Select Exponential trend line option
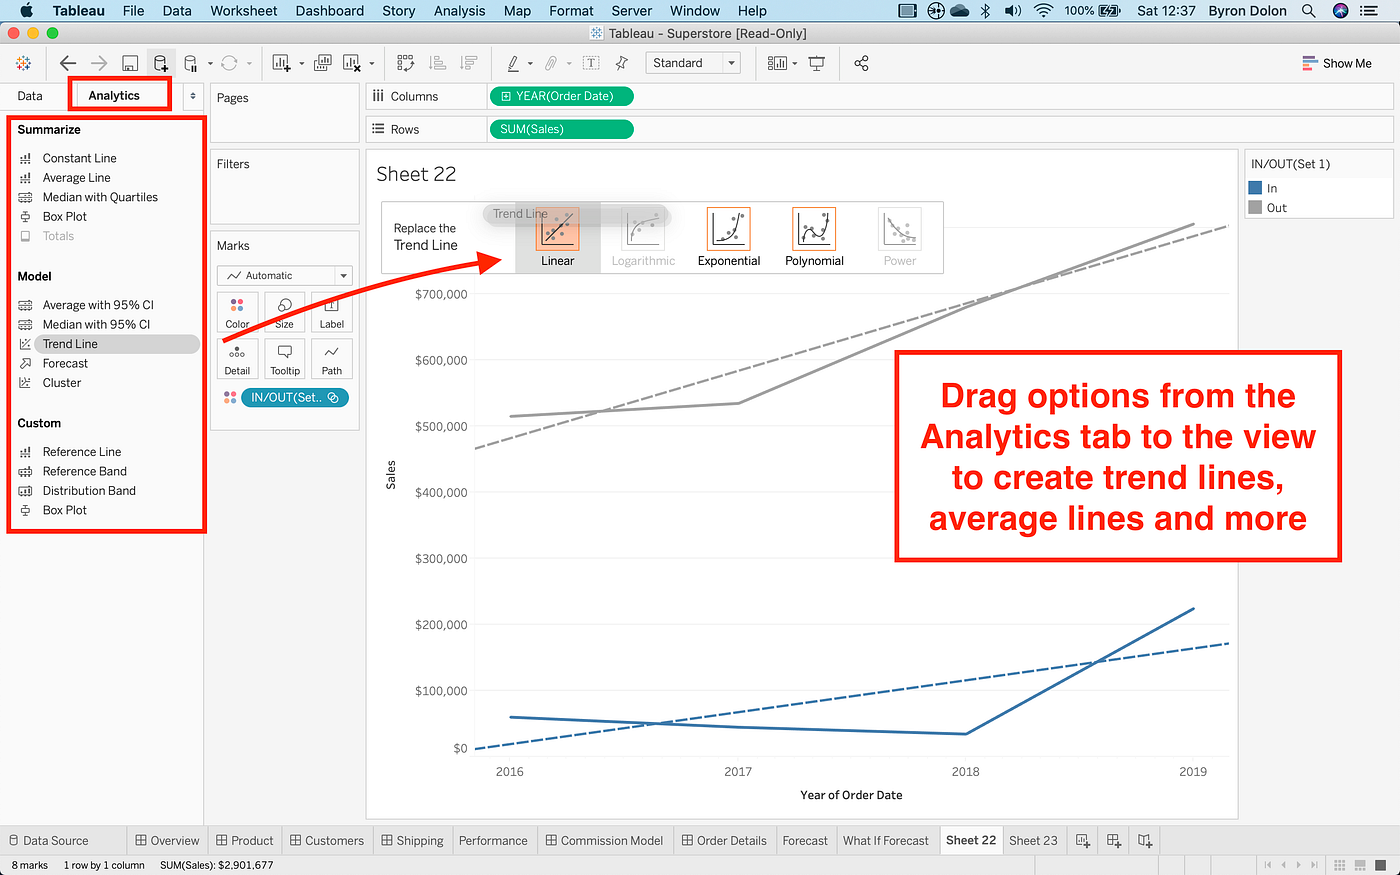This screenshot has height=875, width=1400. click(x=729, y=238)
